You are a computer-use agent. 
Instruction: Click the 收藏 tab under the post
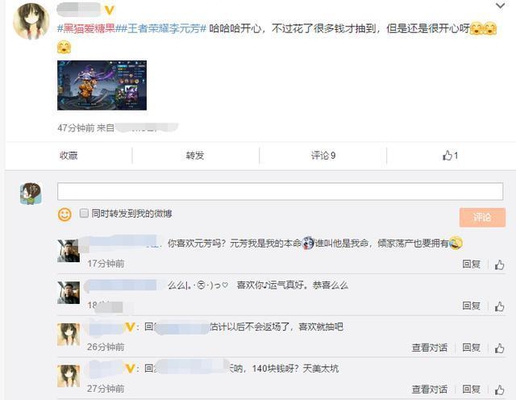click(68, 155)
